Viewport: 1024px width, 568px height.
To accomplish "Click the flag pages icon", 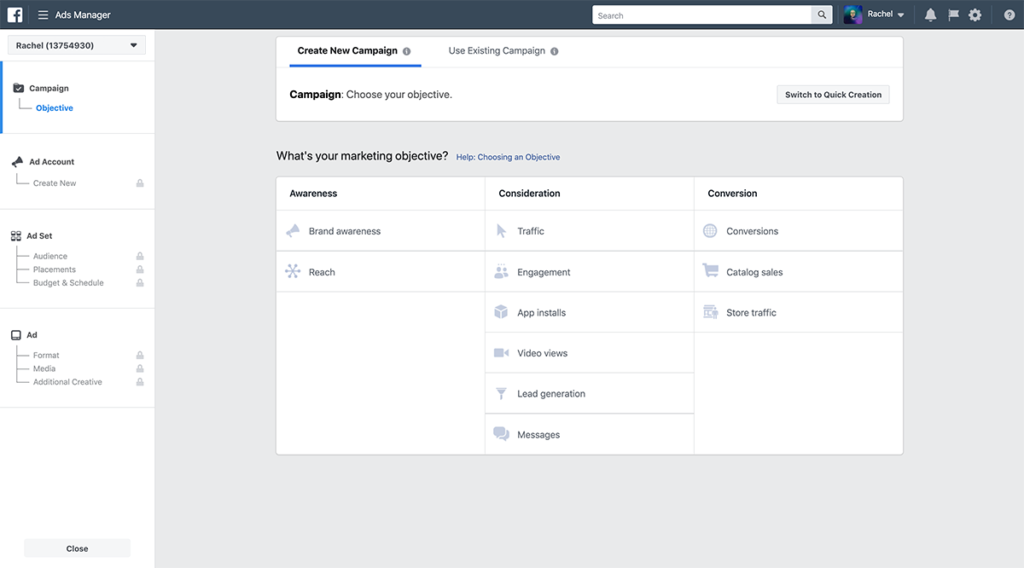I will (x=953, y=15).
